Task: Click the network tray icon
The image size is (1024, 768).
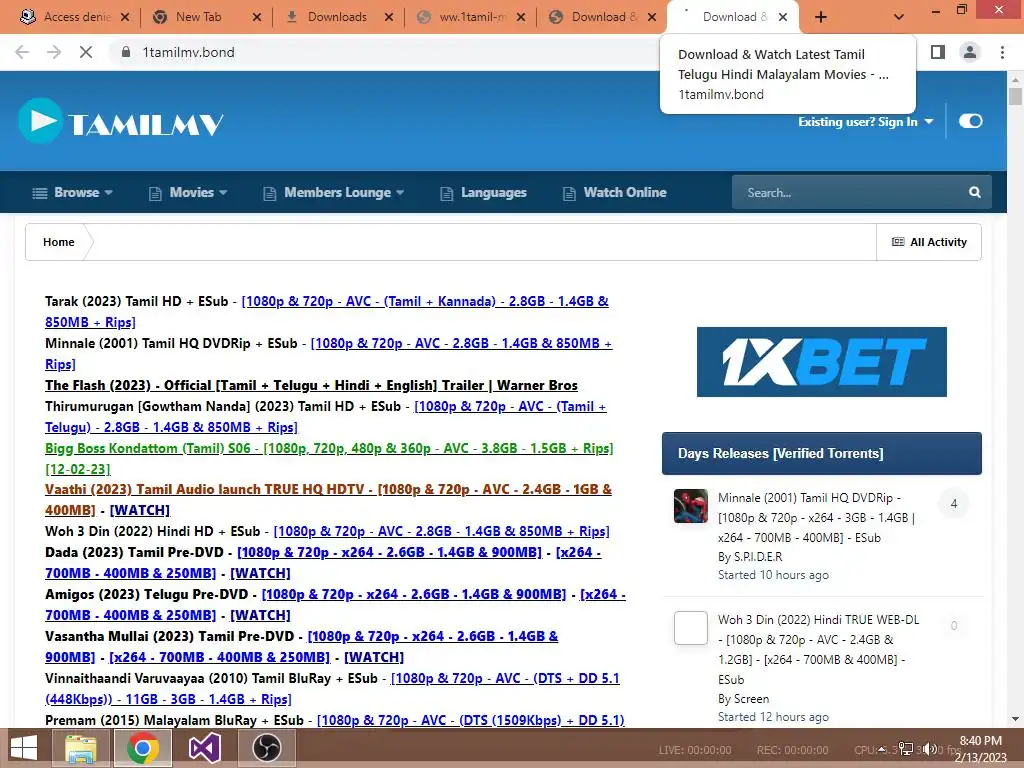Action: 906,749
